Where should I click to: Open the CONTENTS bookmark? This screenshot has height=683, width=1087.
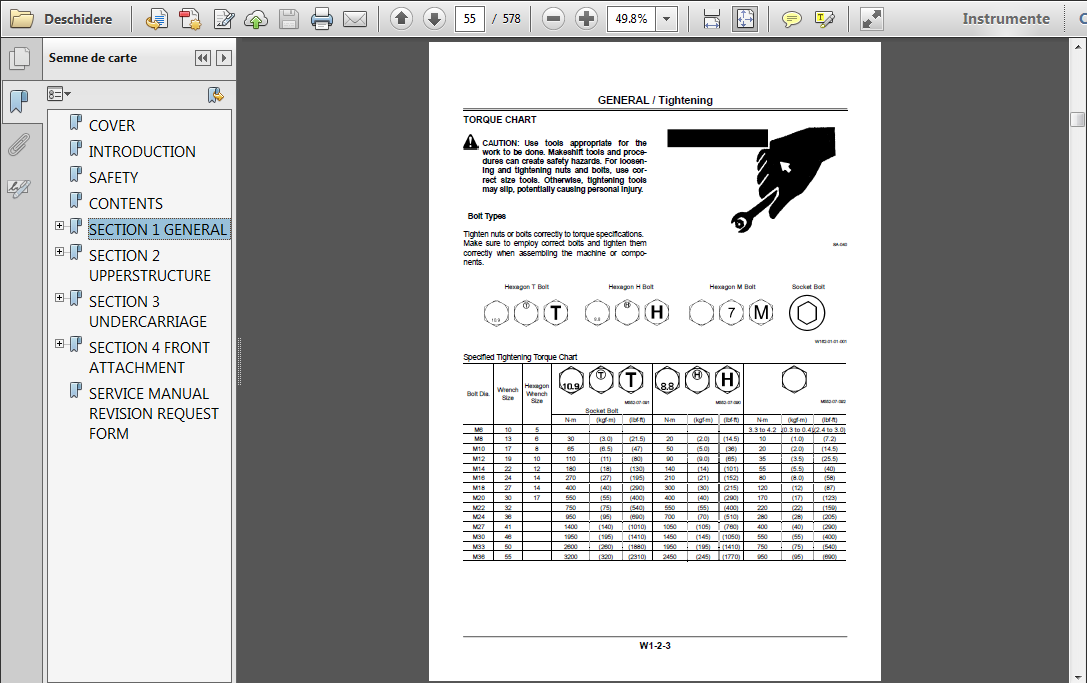coord(125,203)
